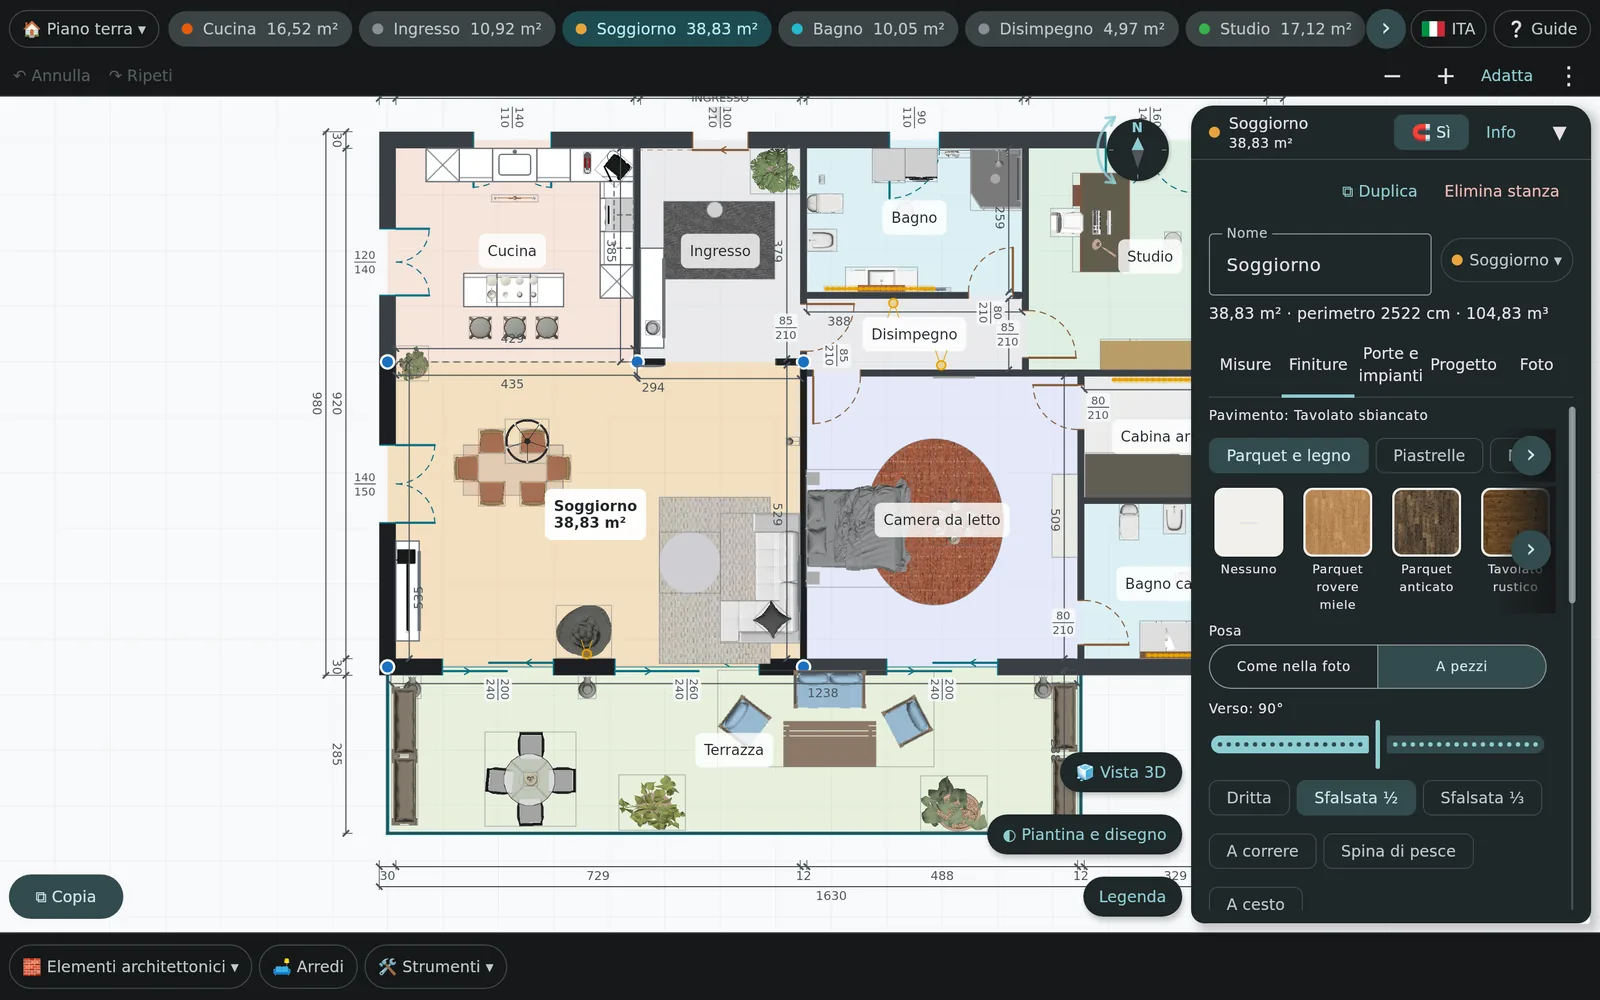The image size is (1600, 1000).
Task: Select the bed in Camera da letto
Action: (858, 527)
